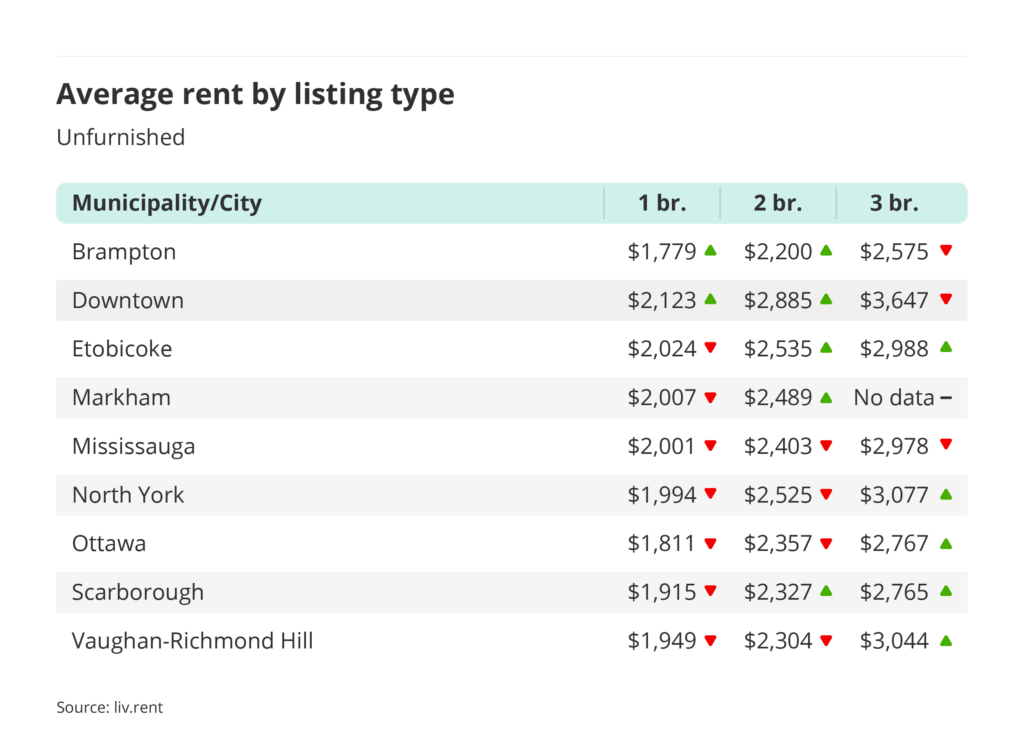The width and height of the screenshot is (1024, 741).
Task: Select the 3 br. column header
Action: coord(894,203)
